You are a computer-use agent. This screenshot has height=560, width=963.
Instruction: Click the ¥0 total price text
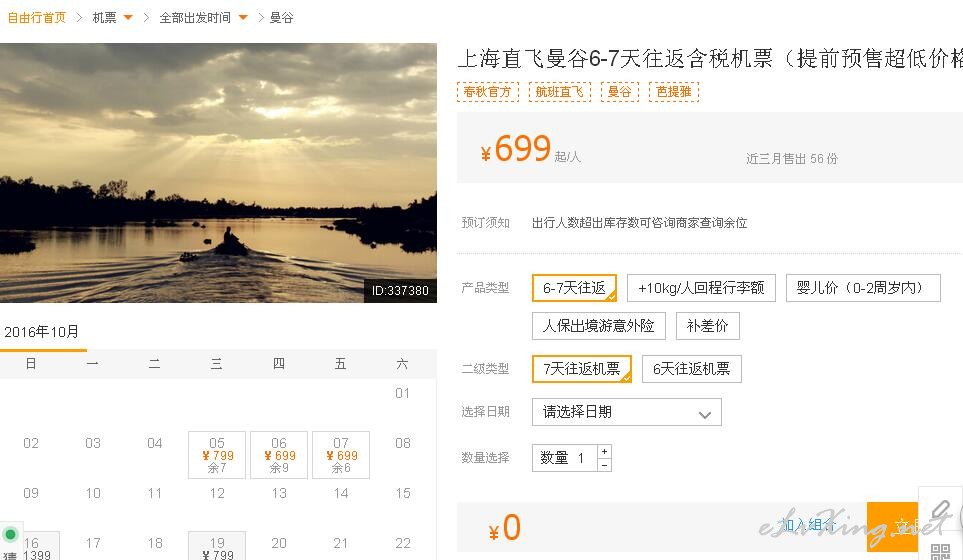(505, 528)
